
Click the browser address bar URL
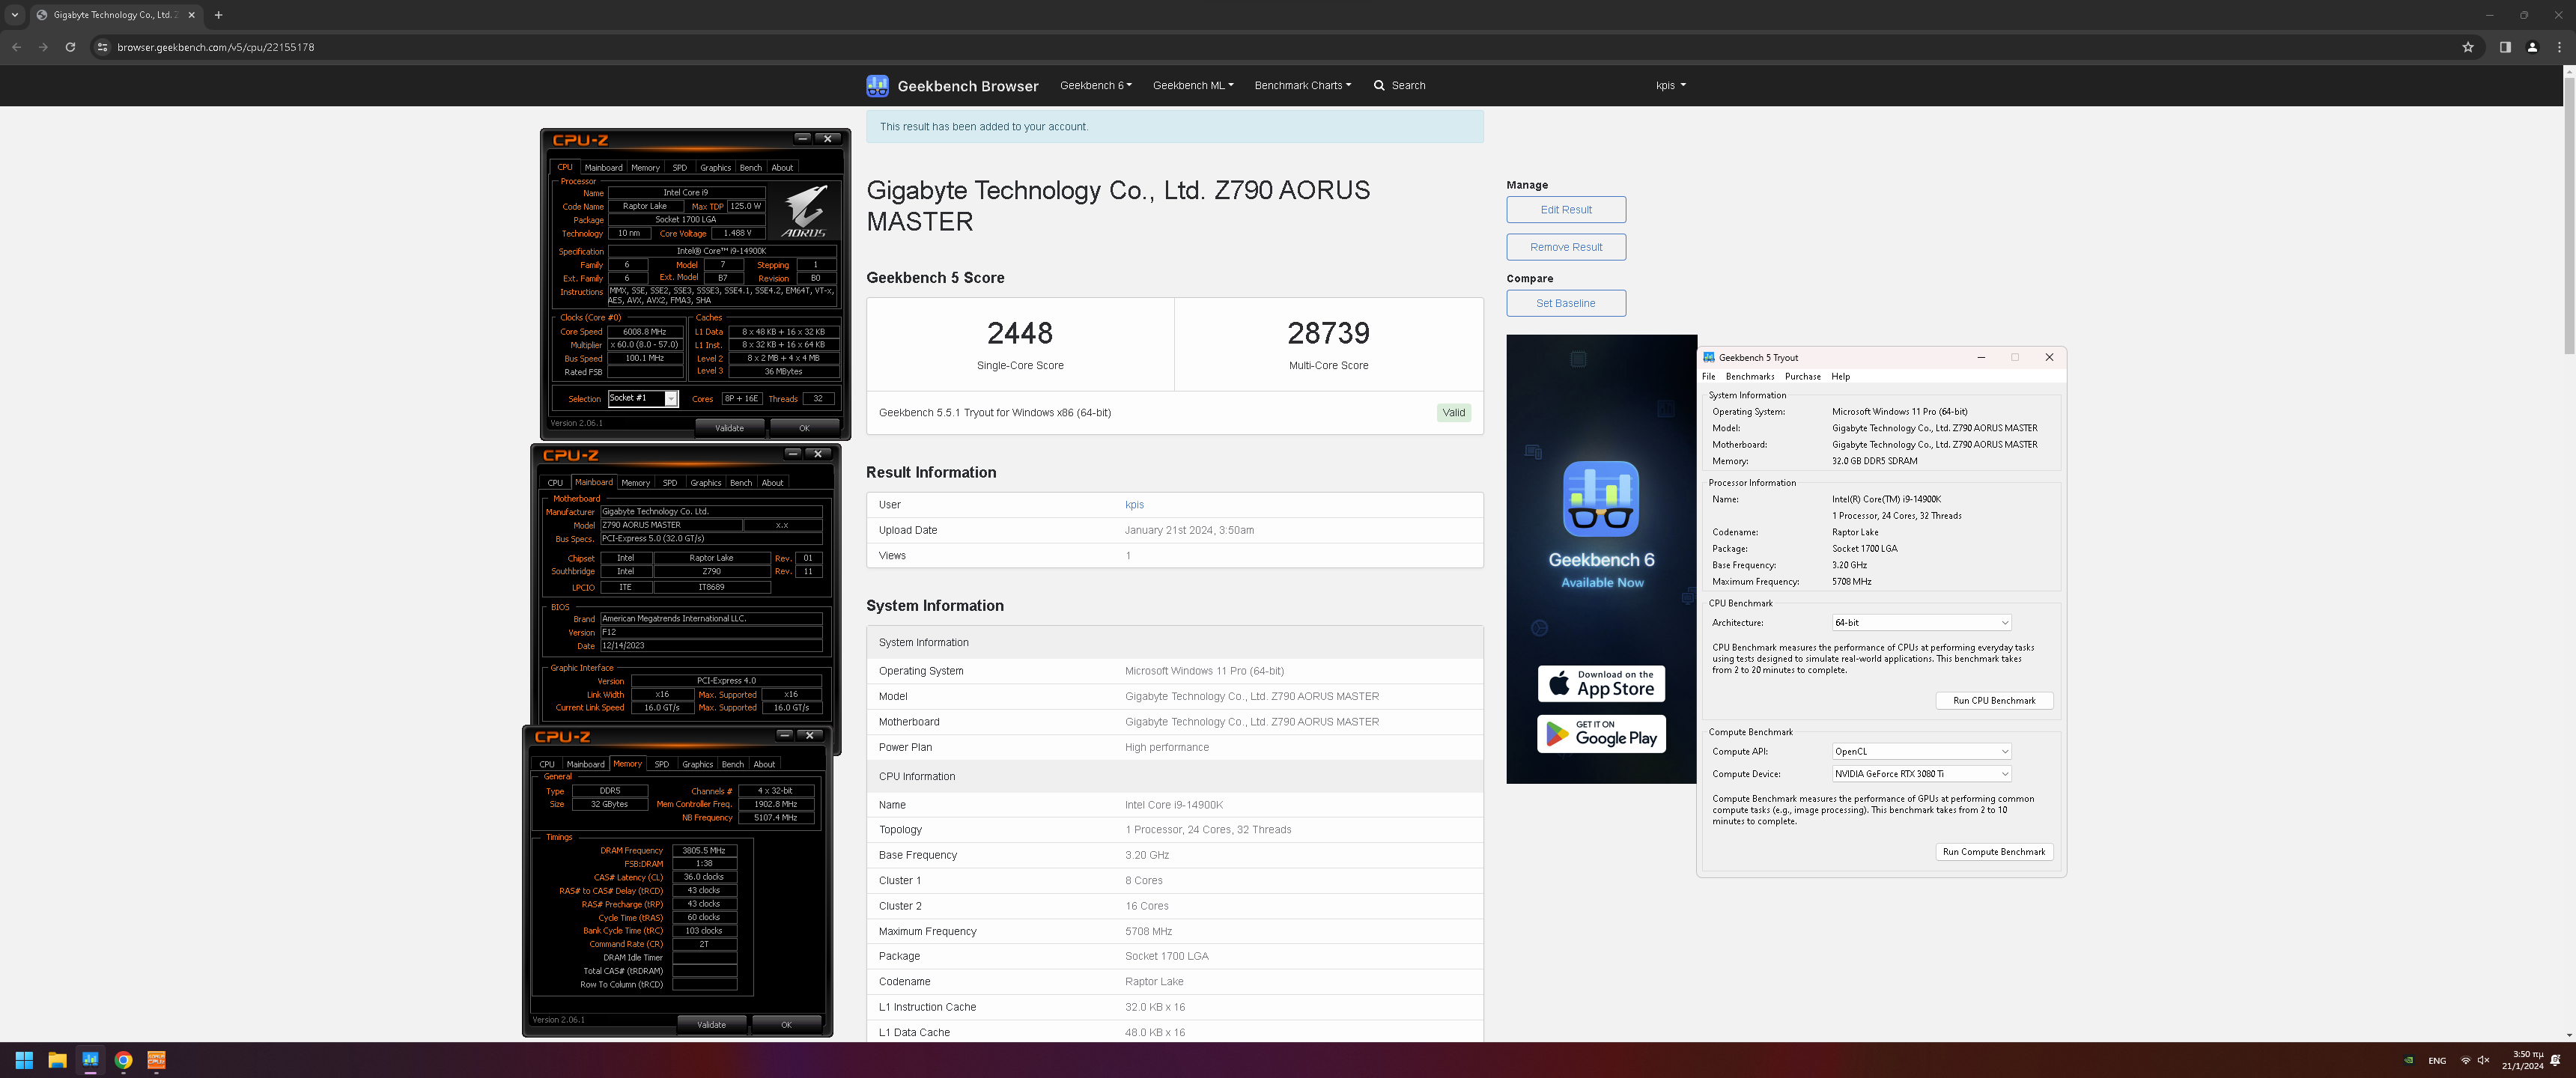(x=215, y=47)
